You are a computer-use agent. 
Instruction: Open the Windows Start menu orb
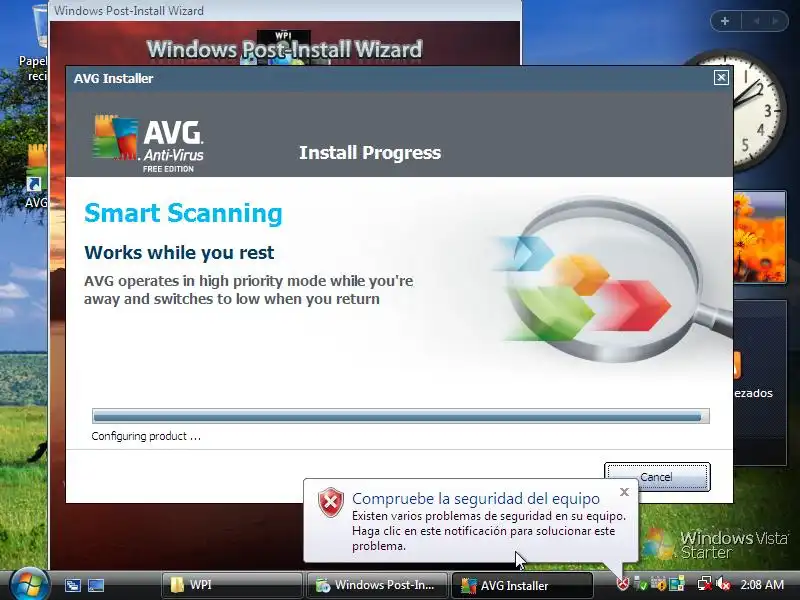coord(29,584)
